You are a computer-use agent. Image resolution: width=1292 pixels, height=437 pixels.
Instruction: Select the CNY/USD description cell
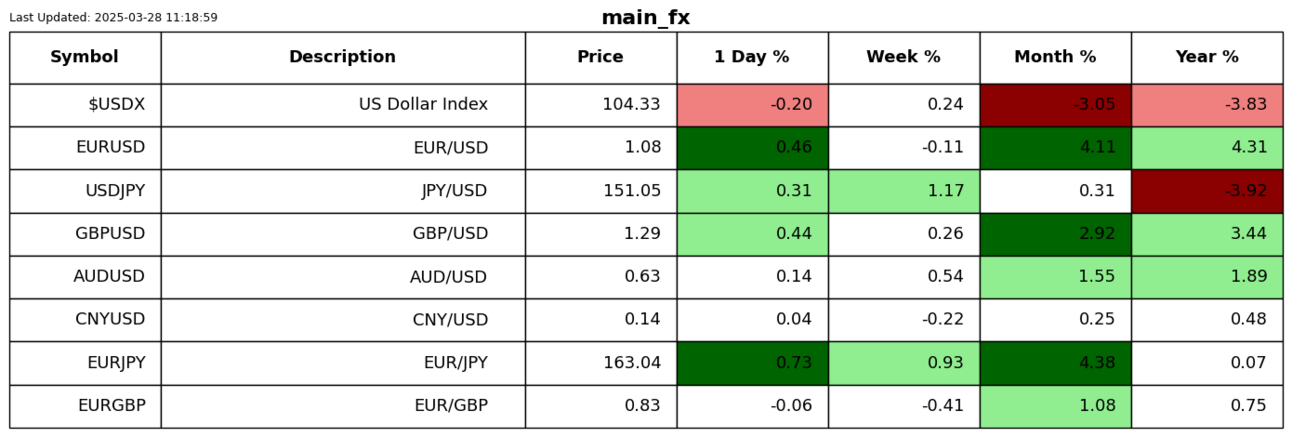coord(343,320)
